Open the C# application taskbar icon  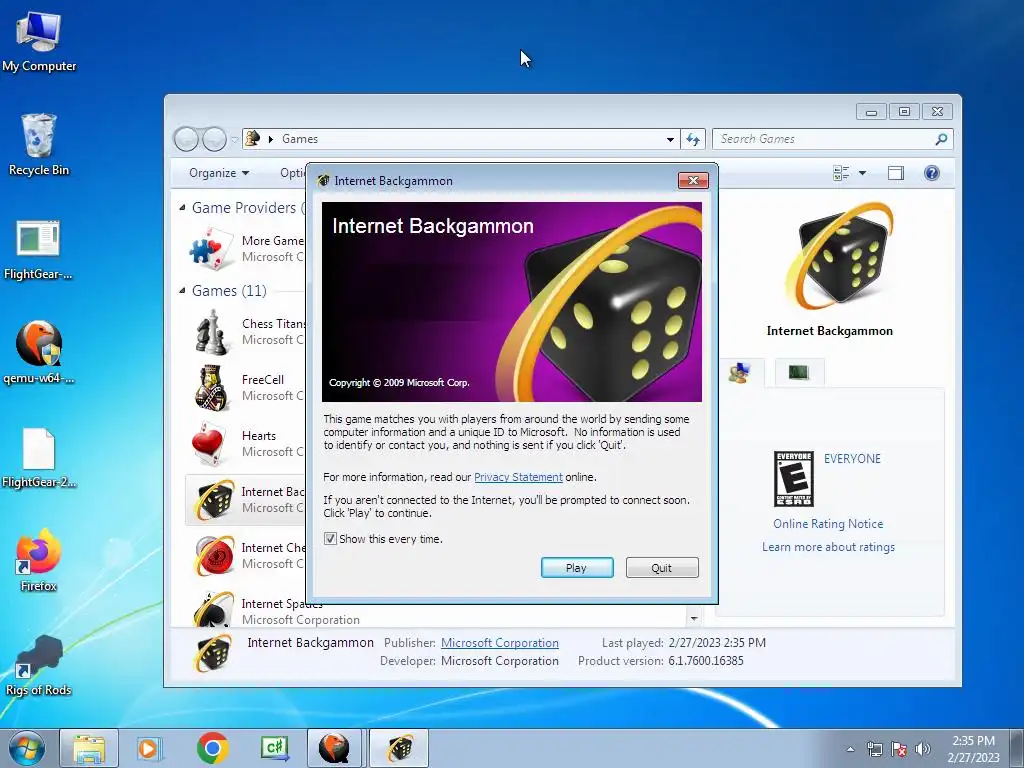pos(274,748)
